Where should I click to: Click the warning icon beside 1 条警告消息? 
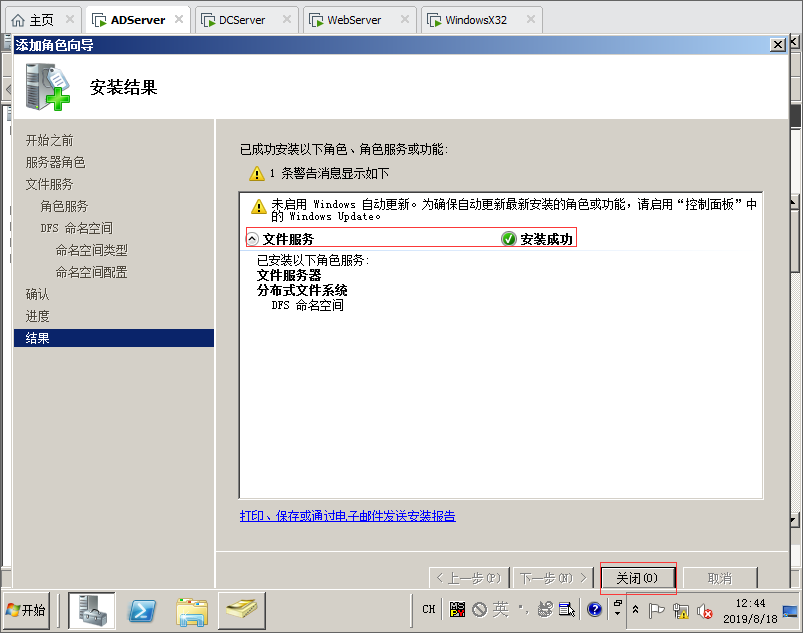[x=257, y=174]
